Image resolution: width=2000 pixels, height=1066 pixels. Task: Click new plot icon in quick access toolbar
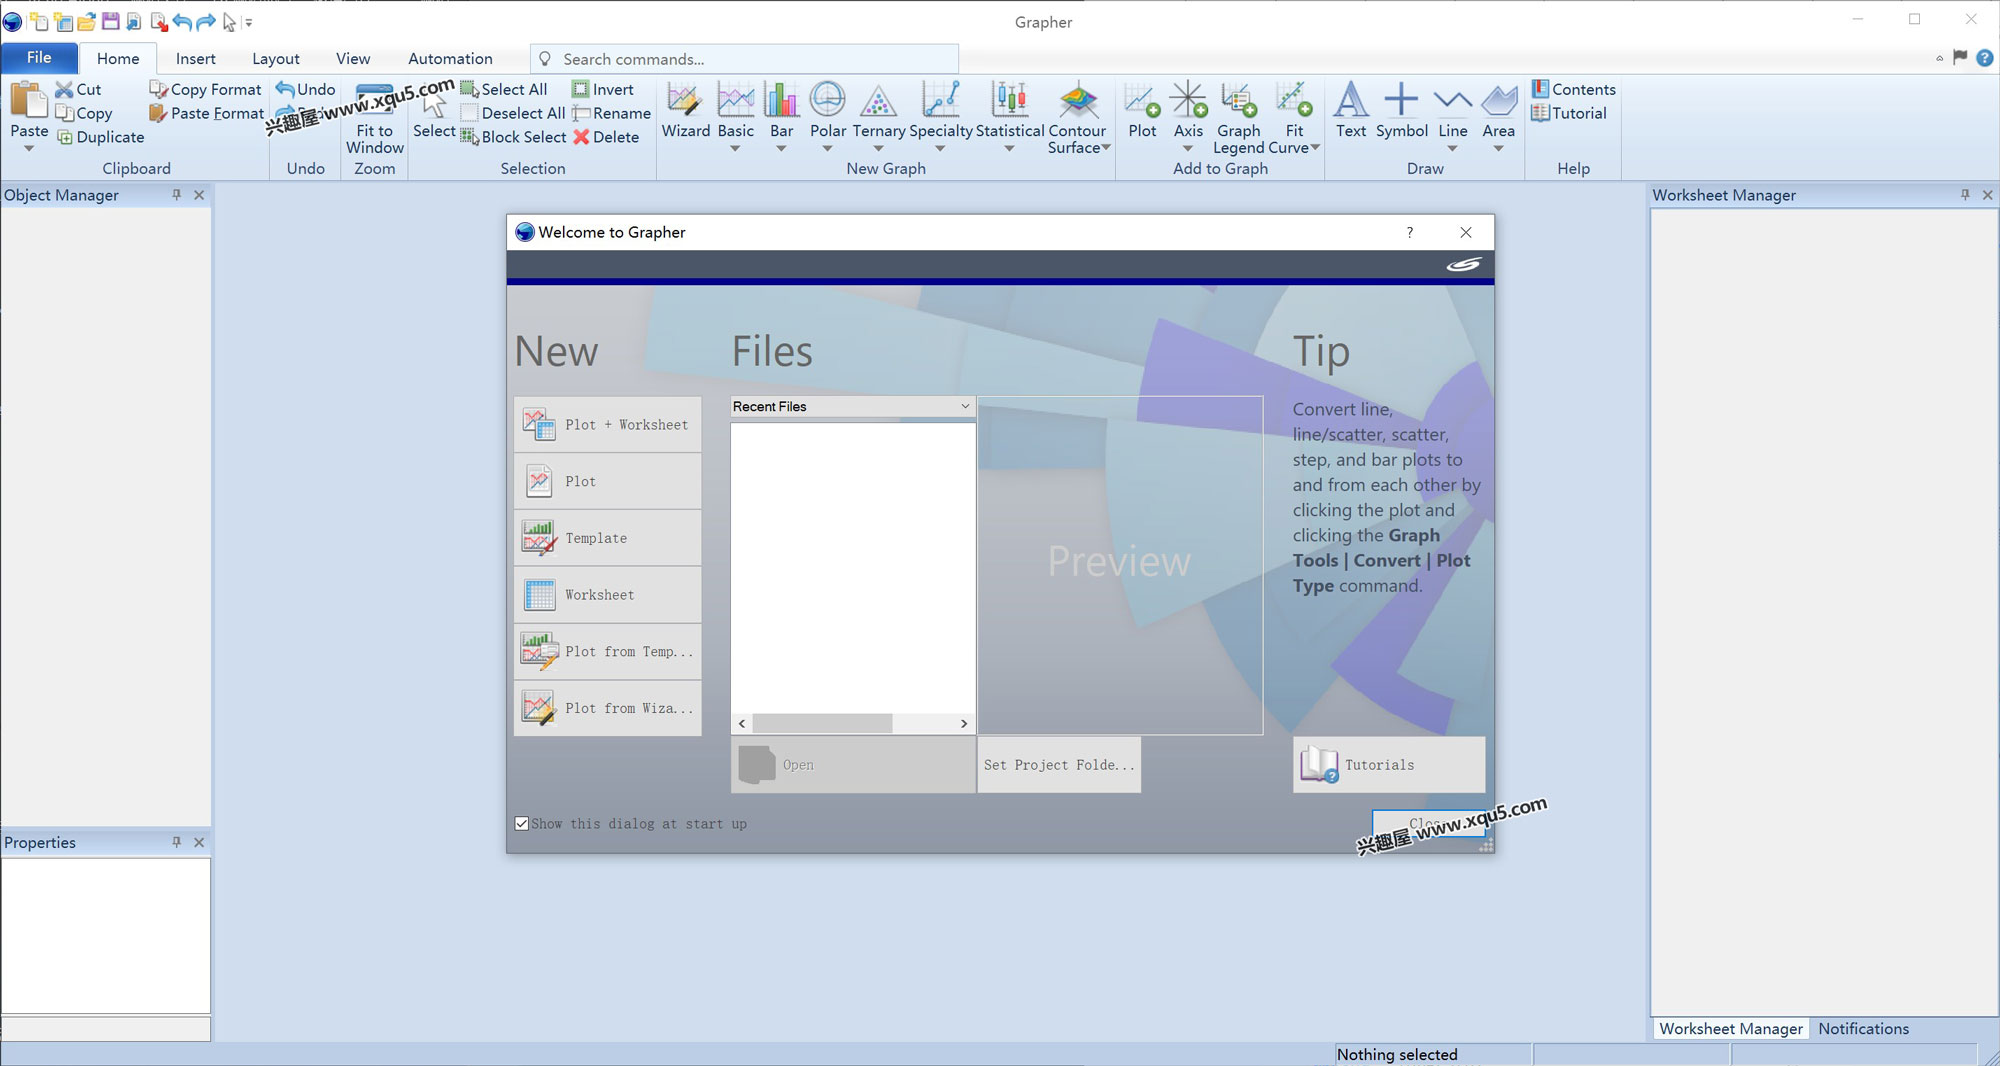click(x=38, y=21)
